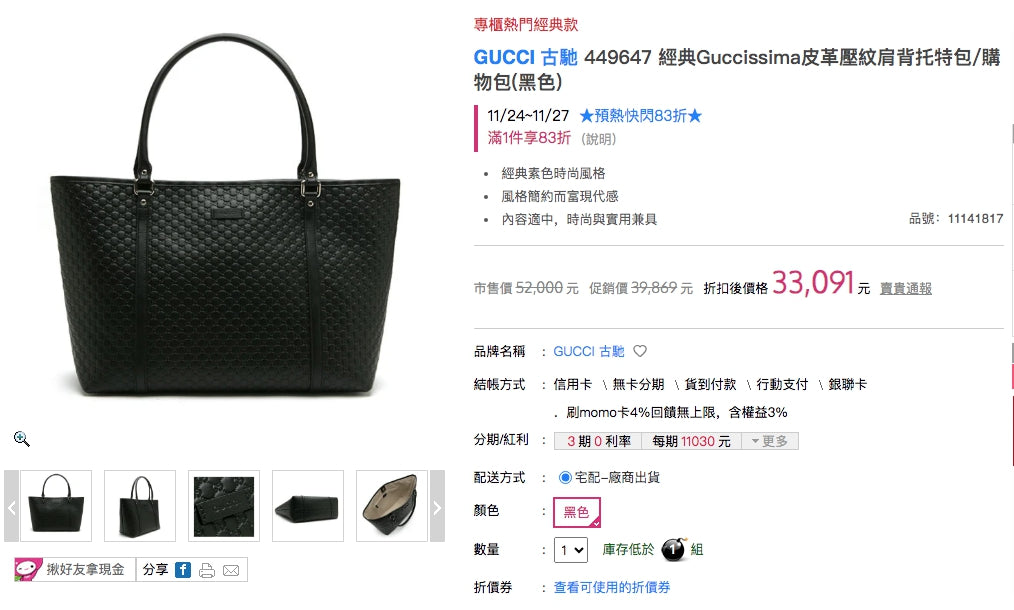
Task: Click 查看可使用的折價券 coupon link
Action: point(612,587)
